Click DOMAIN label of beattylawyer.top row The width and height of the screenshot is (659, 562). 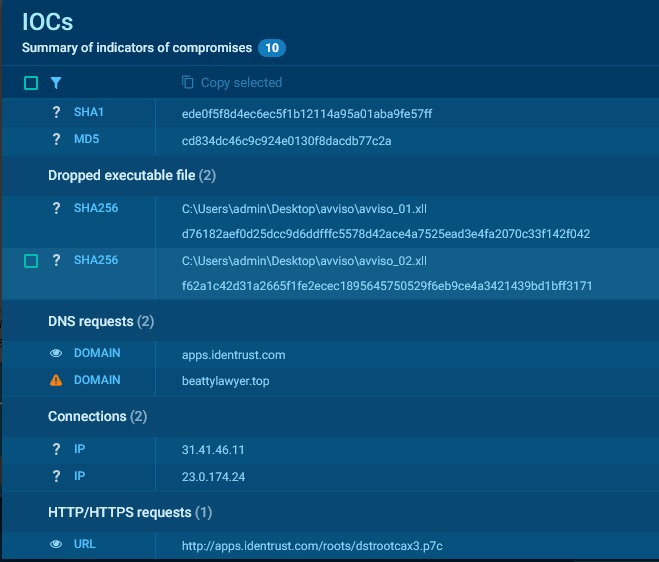97,380
